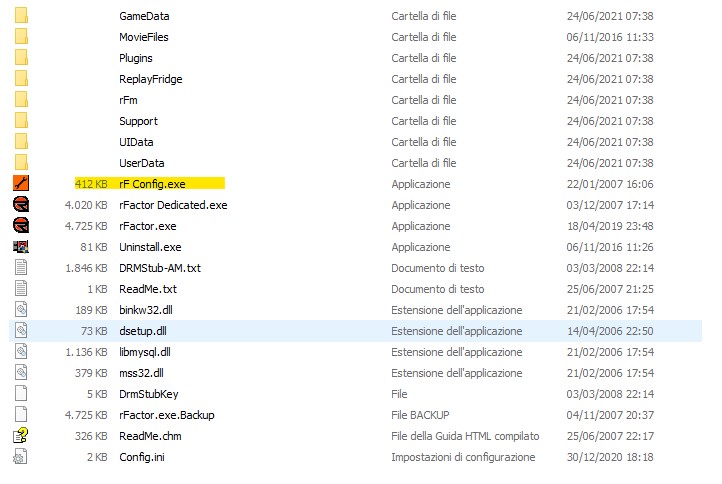The width and height of the screenshot is (722, 484).
Task: Select the mss32.dll file name
Action: (141, 373)
